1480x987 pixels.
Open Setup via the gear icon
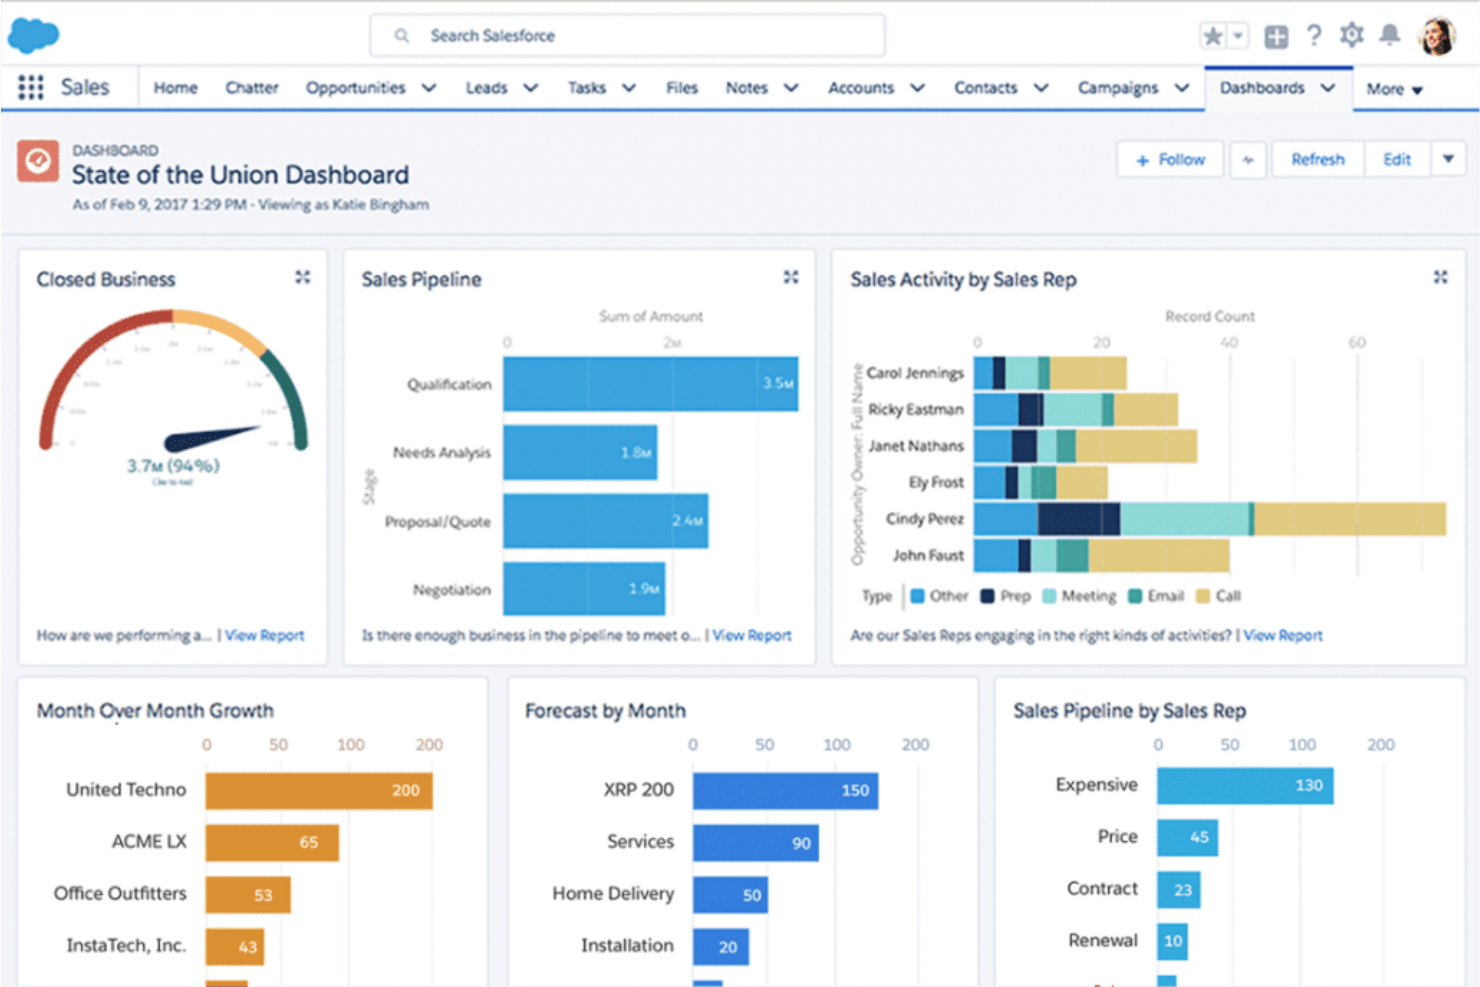[1351, 35]
